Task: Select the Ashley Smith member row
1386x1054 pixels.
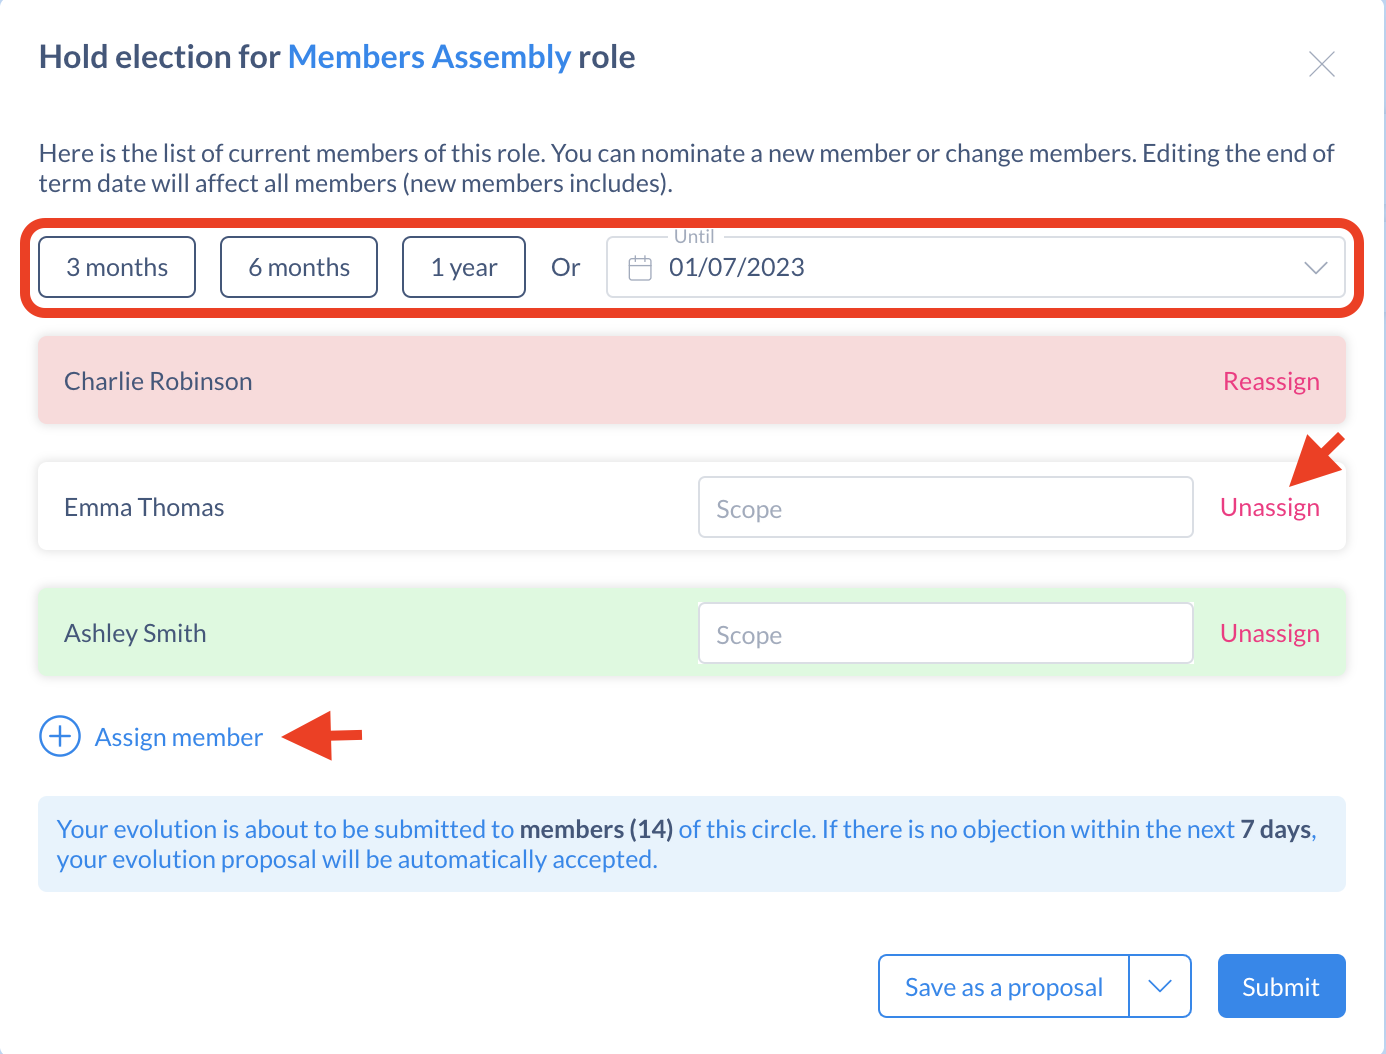Action: click(x=692, y=632)
